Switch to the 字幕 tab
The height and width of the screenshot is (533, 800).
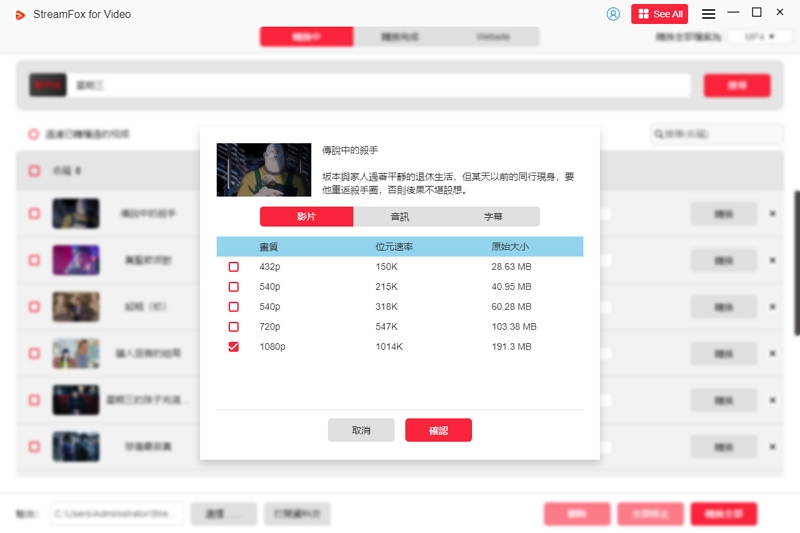point(493,216)
